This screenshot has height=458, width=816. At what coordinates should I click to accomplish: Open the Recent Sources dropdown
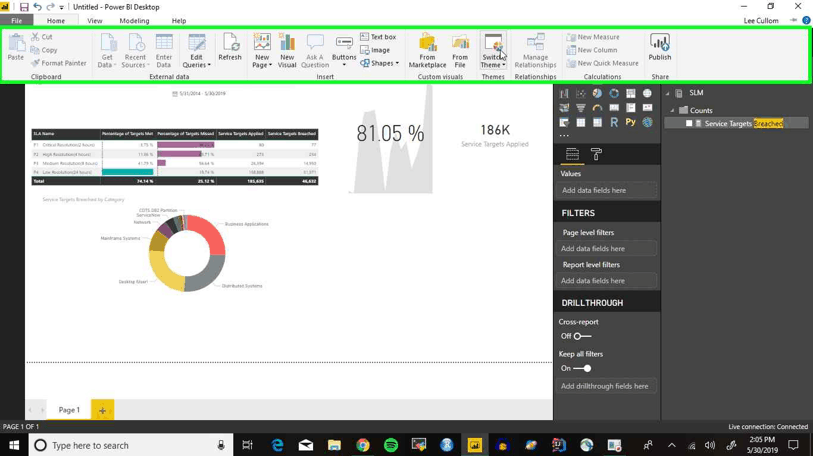(x=135, y=50)
